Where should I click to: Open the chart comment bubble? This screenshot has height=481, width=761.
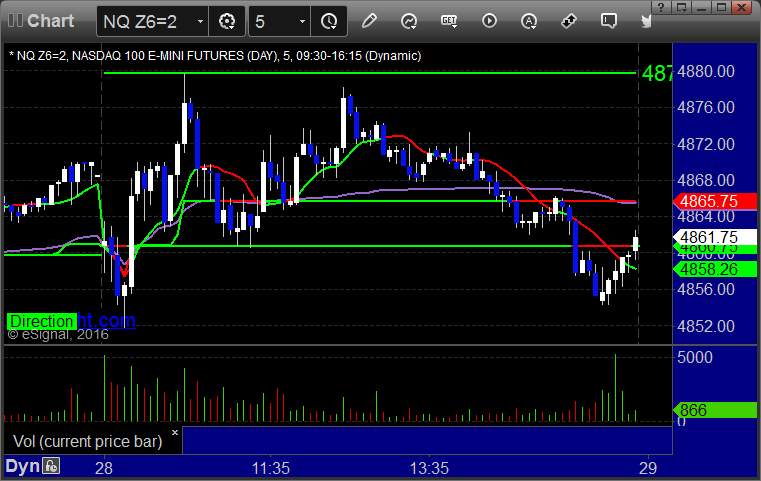pos(609,21)
